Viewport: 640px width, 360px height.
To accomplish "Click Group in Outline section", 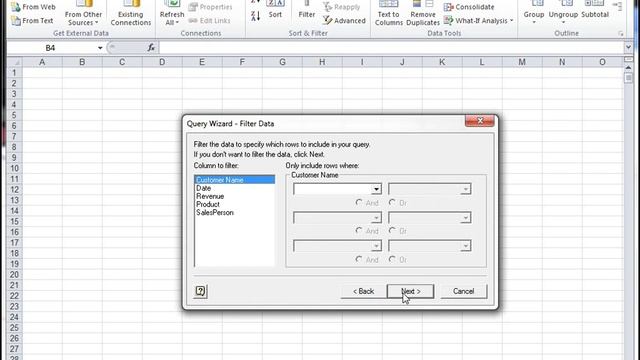I will [534, 13].
